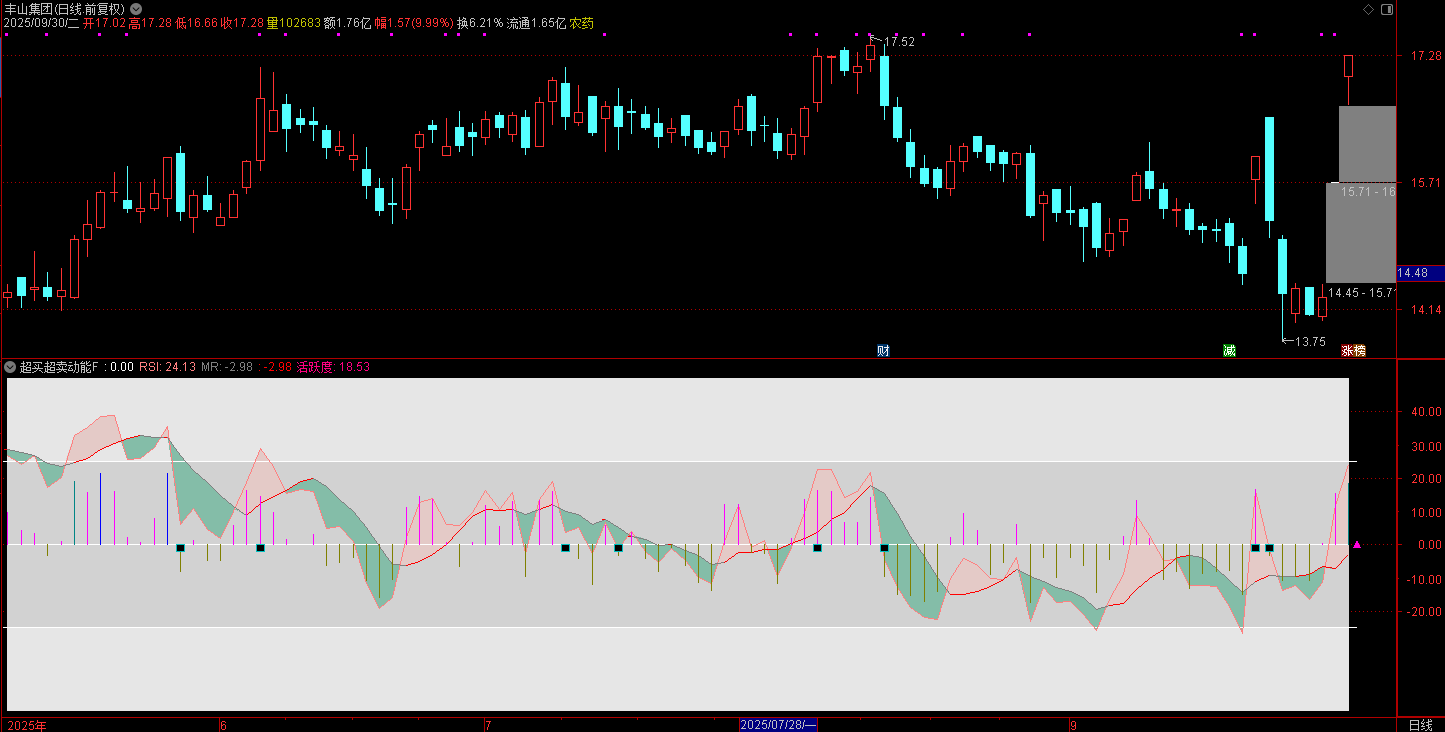Click the -20.00 indicator axis label
This screenshot has width=1445, height=732.
(1424, 612)
